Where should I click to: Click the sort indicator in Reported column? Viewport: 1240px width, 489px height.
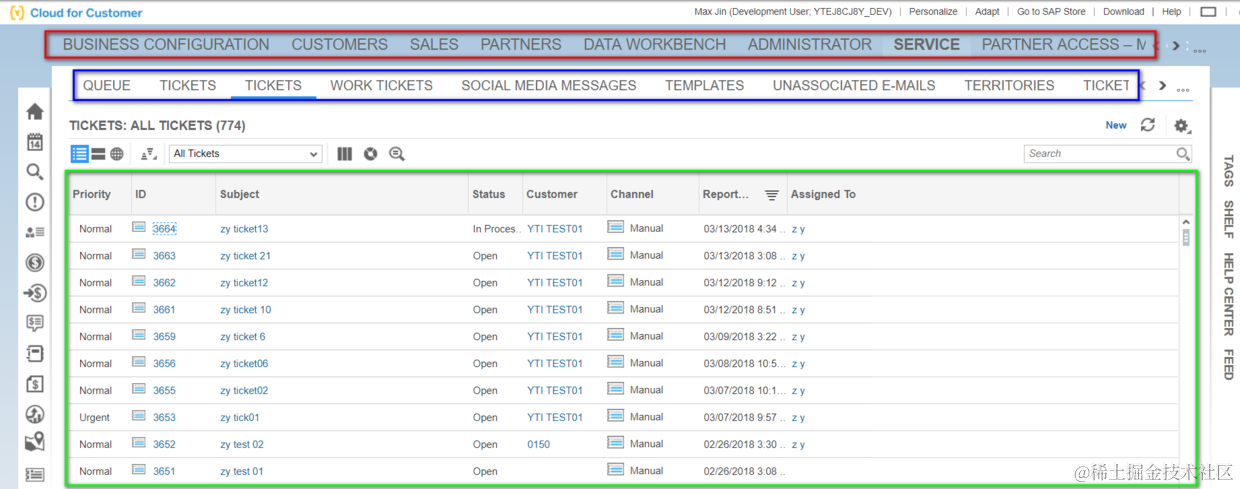pyautogui.click(x=772, y=195)
